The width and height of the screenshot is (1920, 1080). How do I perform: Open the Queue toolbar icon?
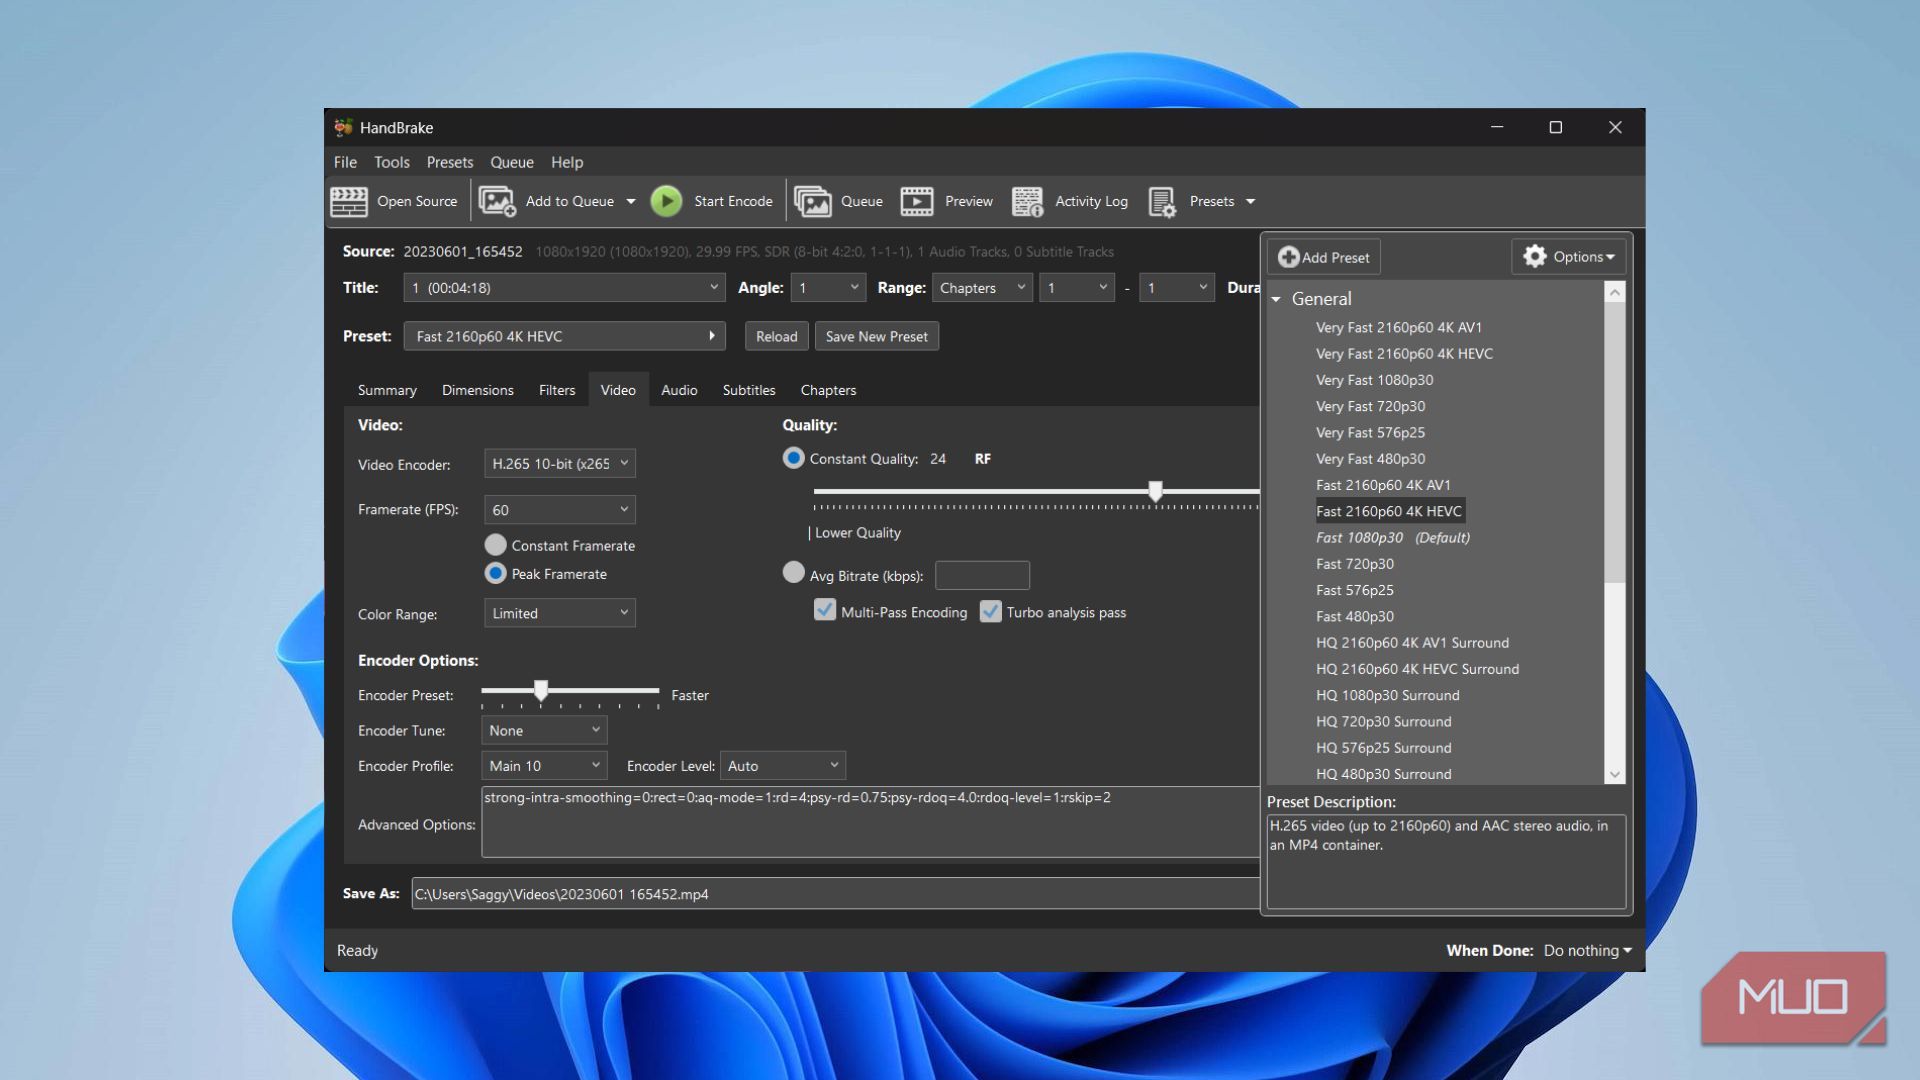813,201
